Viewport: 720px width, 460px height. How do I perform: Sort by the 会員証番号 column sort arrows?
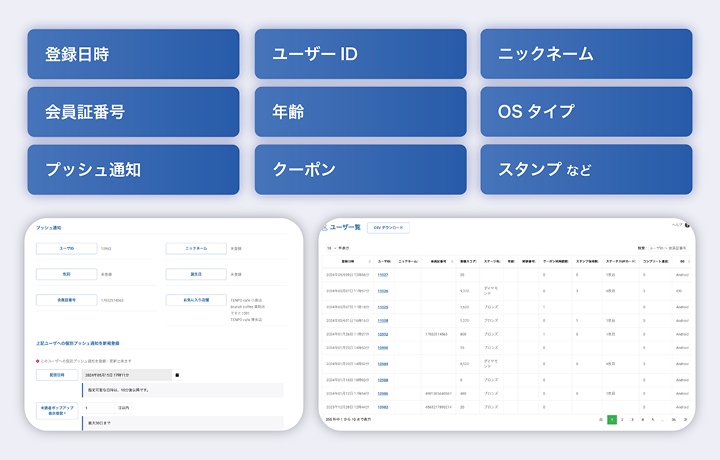tap(452, 261)
